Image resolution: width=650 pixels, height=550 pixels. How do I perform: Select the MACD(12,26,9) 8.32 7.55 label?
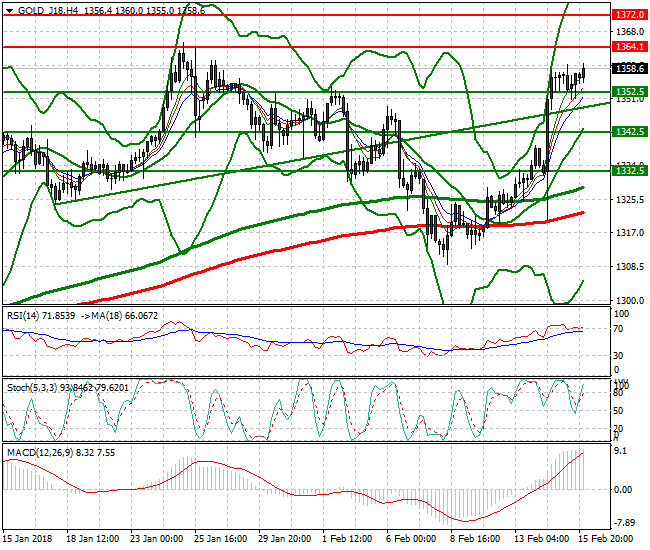[x=61, y=453]
